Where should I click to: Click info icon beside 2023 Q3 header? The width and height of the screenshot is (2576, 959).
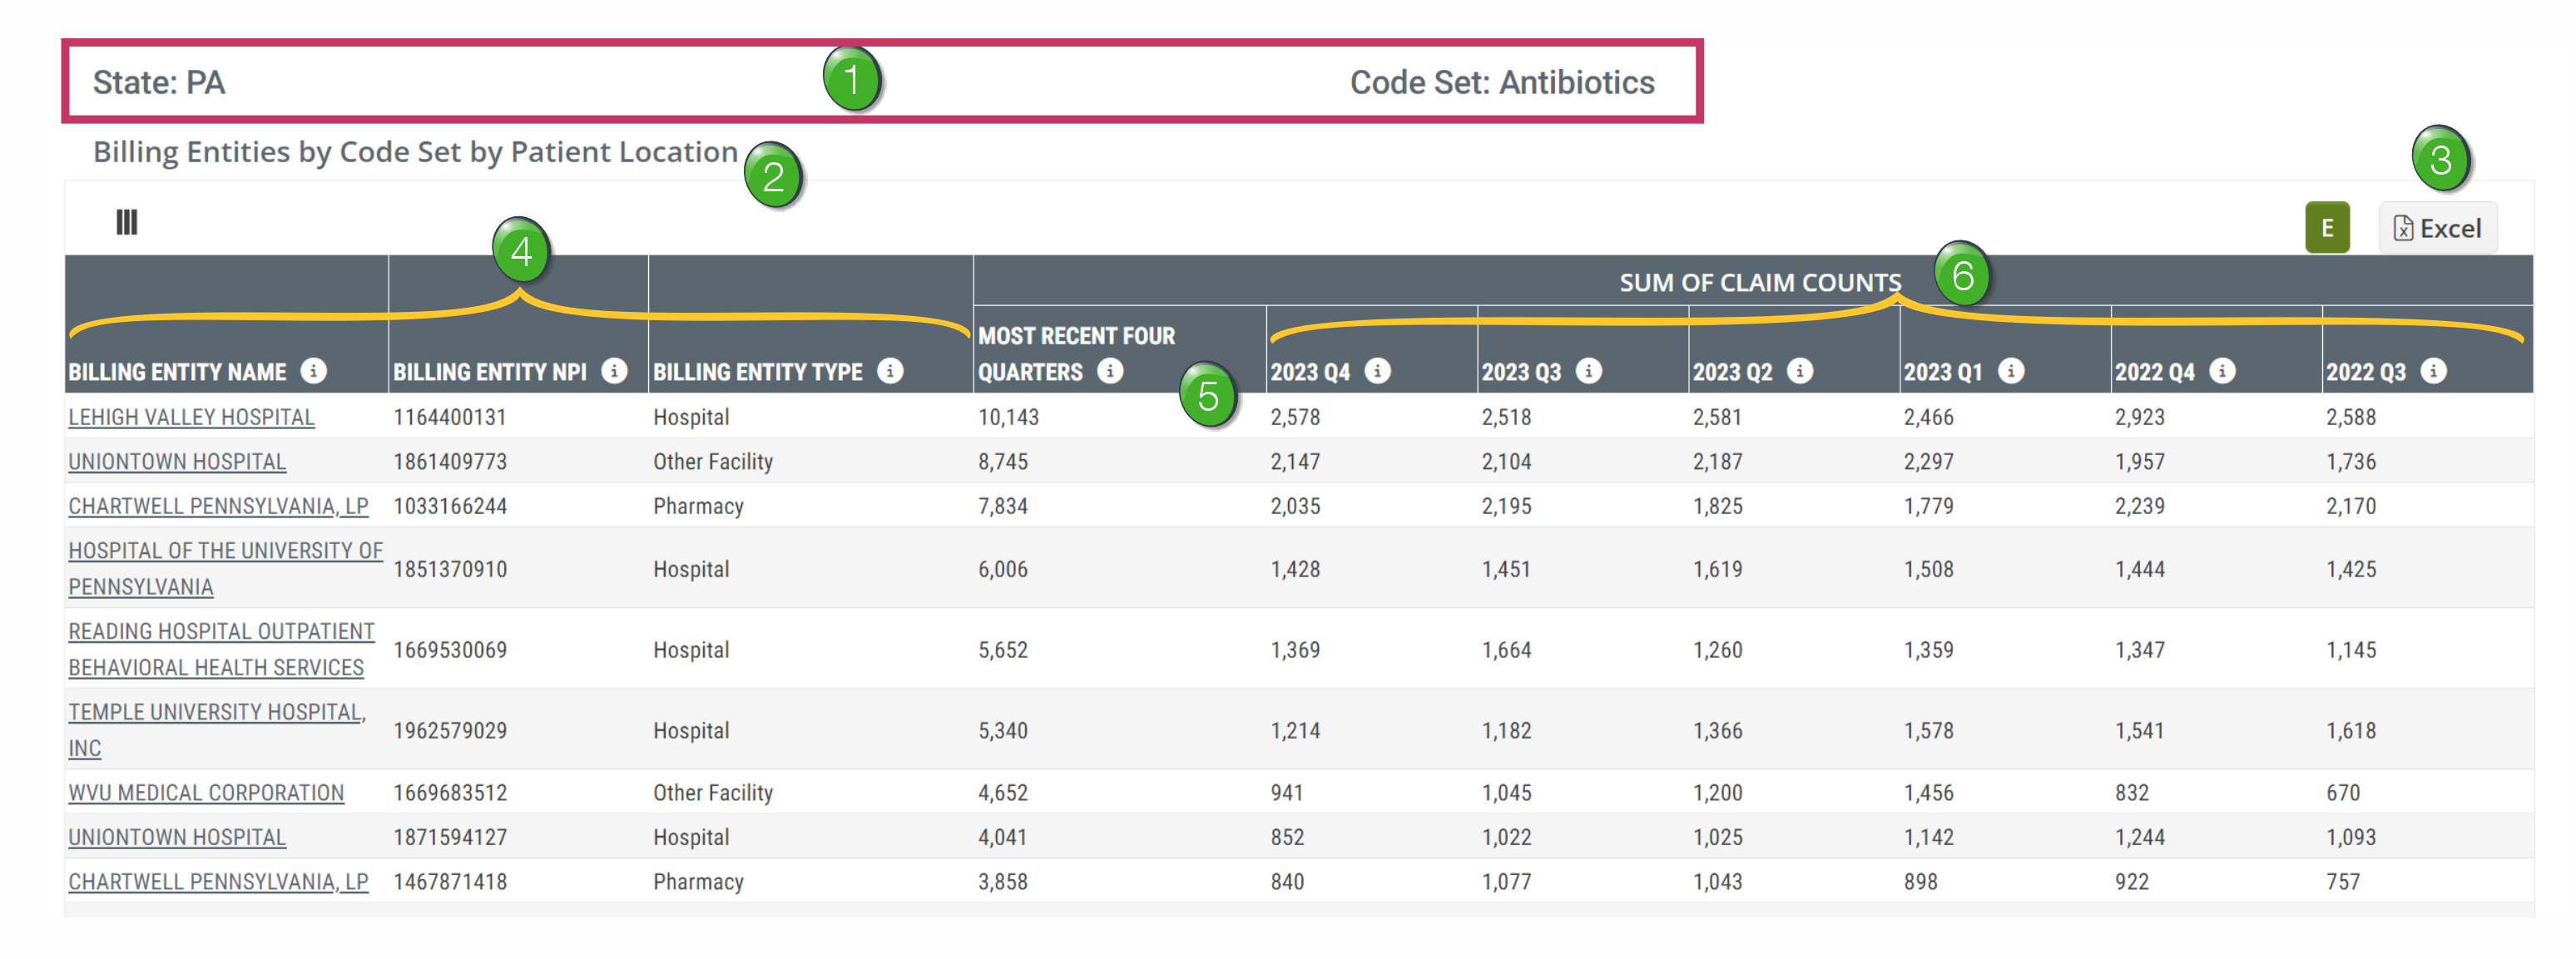[x=1588, y=371]
